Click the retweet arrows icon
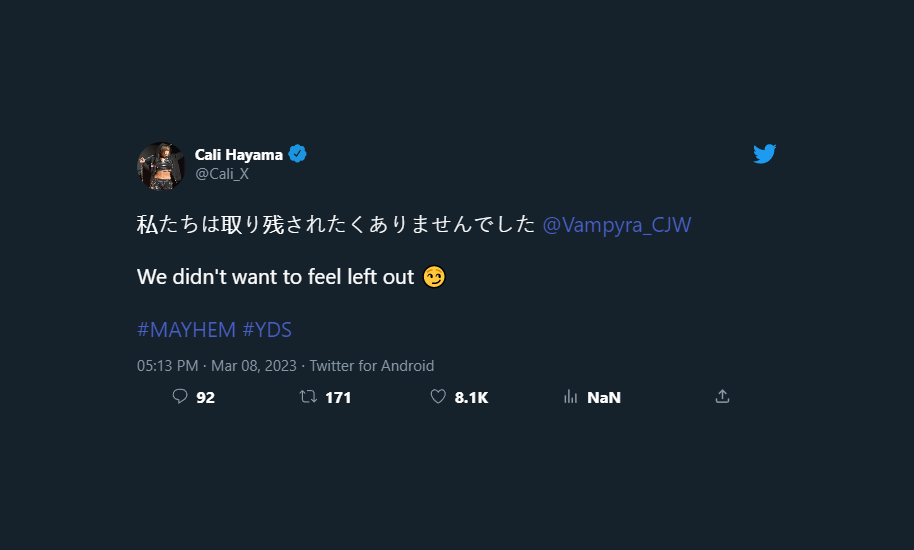The image size is (914, 550). pyautogui.click(x=308, y=397)
